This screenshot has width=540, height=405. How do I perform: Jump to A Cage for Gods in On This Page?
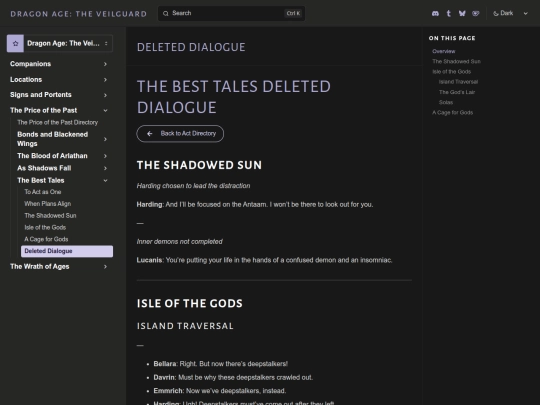pos(453,113)
